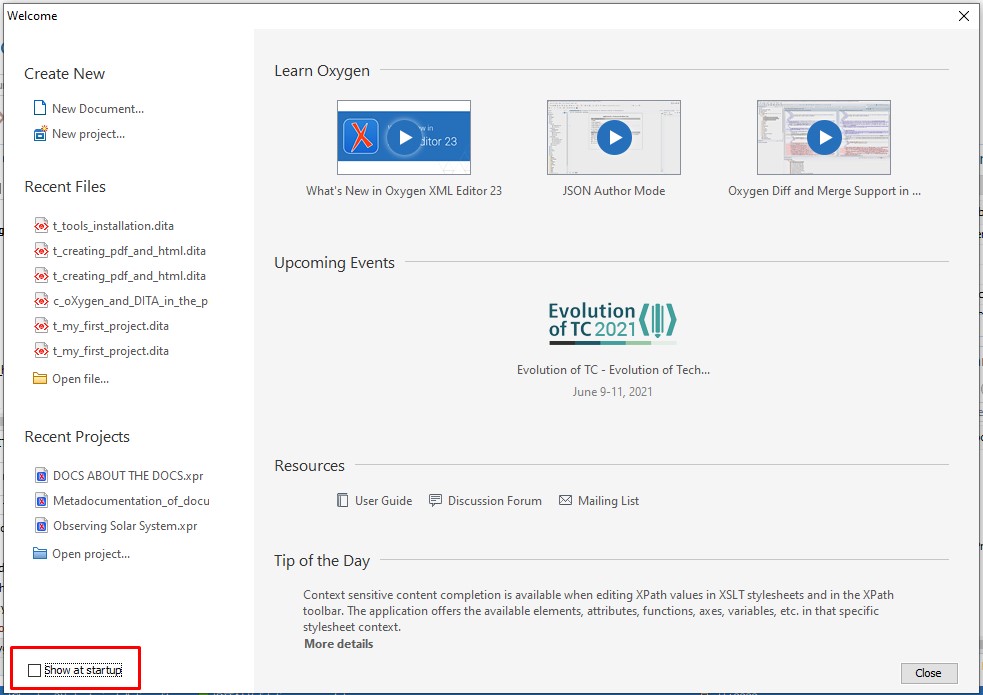The image size is (983, 695).
Task: Open the Observing Solar System.xpr project
Action: pos(125,526)
